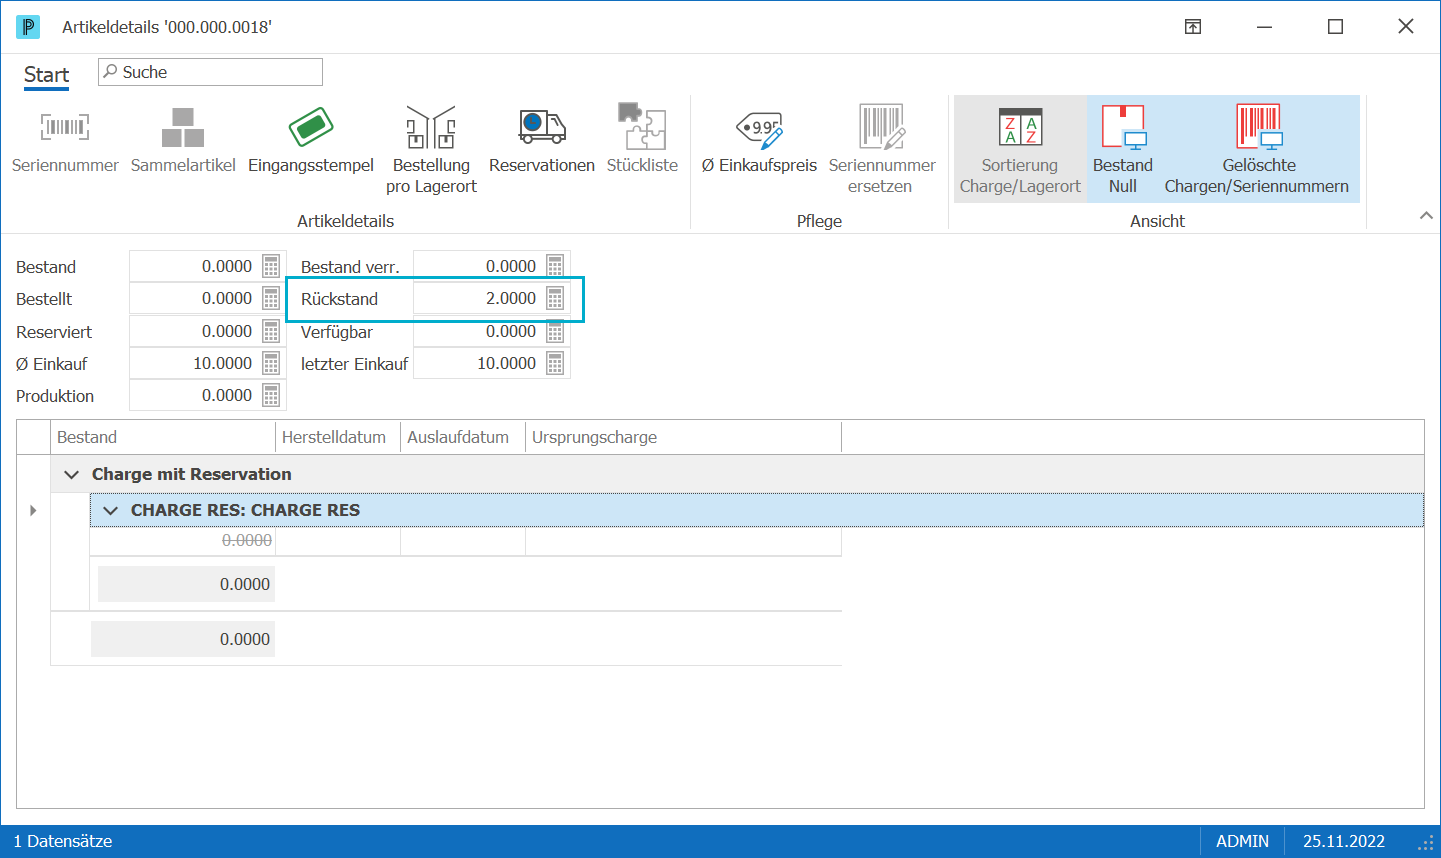Select the struck-through 0.0000 Bestand cell
The image size is (1441, 858).
(x=183, y=540)
